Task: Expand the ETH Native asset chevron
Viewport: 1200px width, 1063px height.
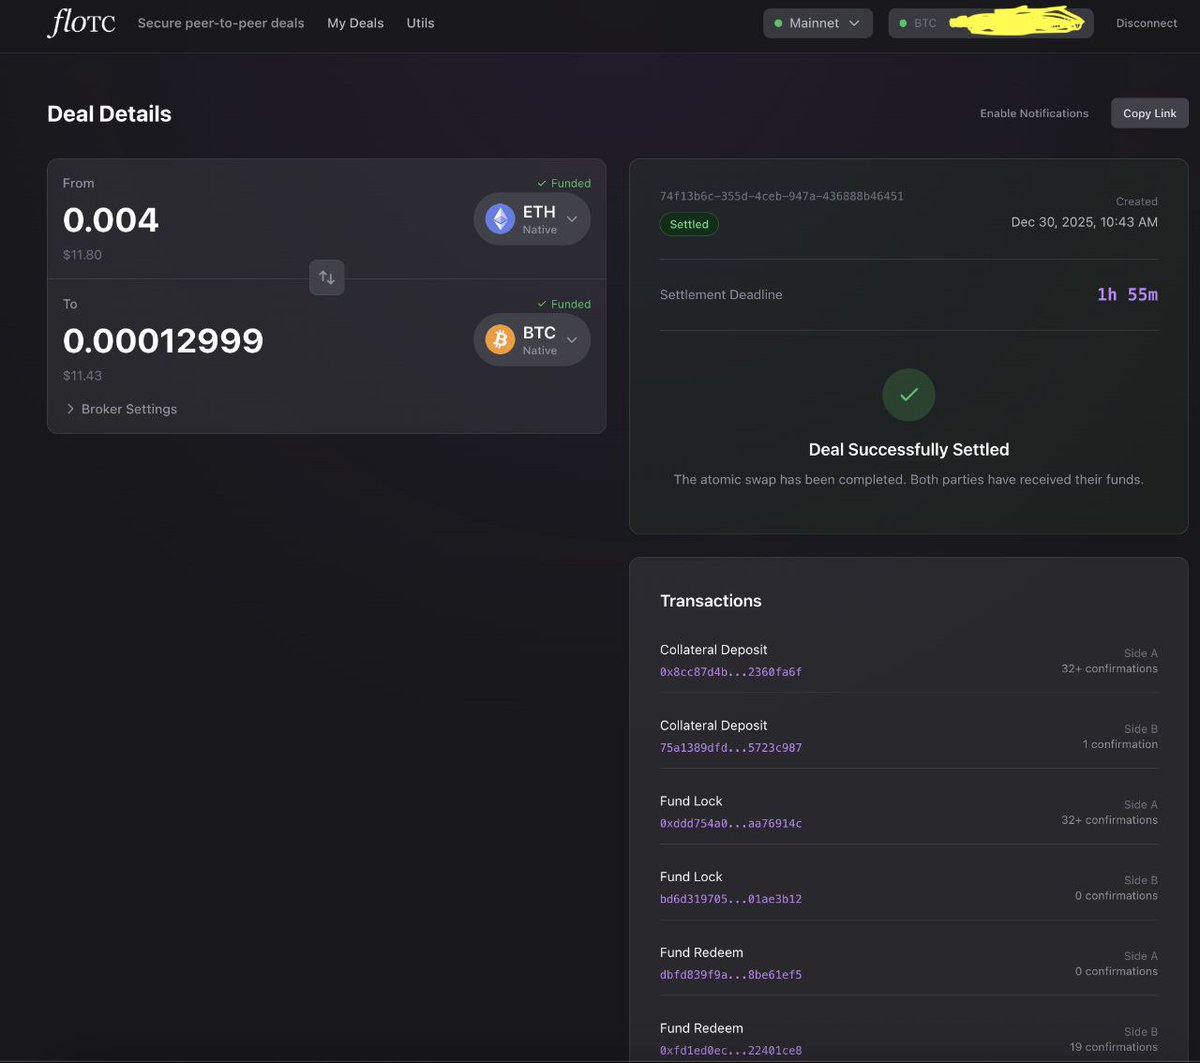Action: click(572, 219)
